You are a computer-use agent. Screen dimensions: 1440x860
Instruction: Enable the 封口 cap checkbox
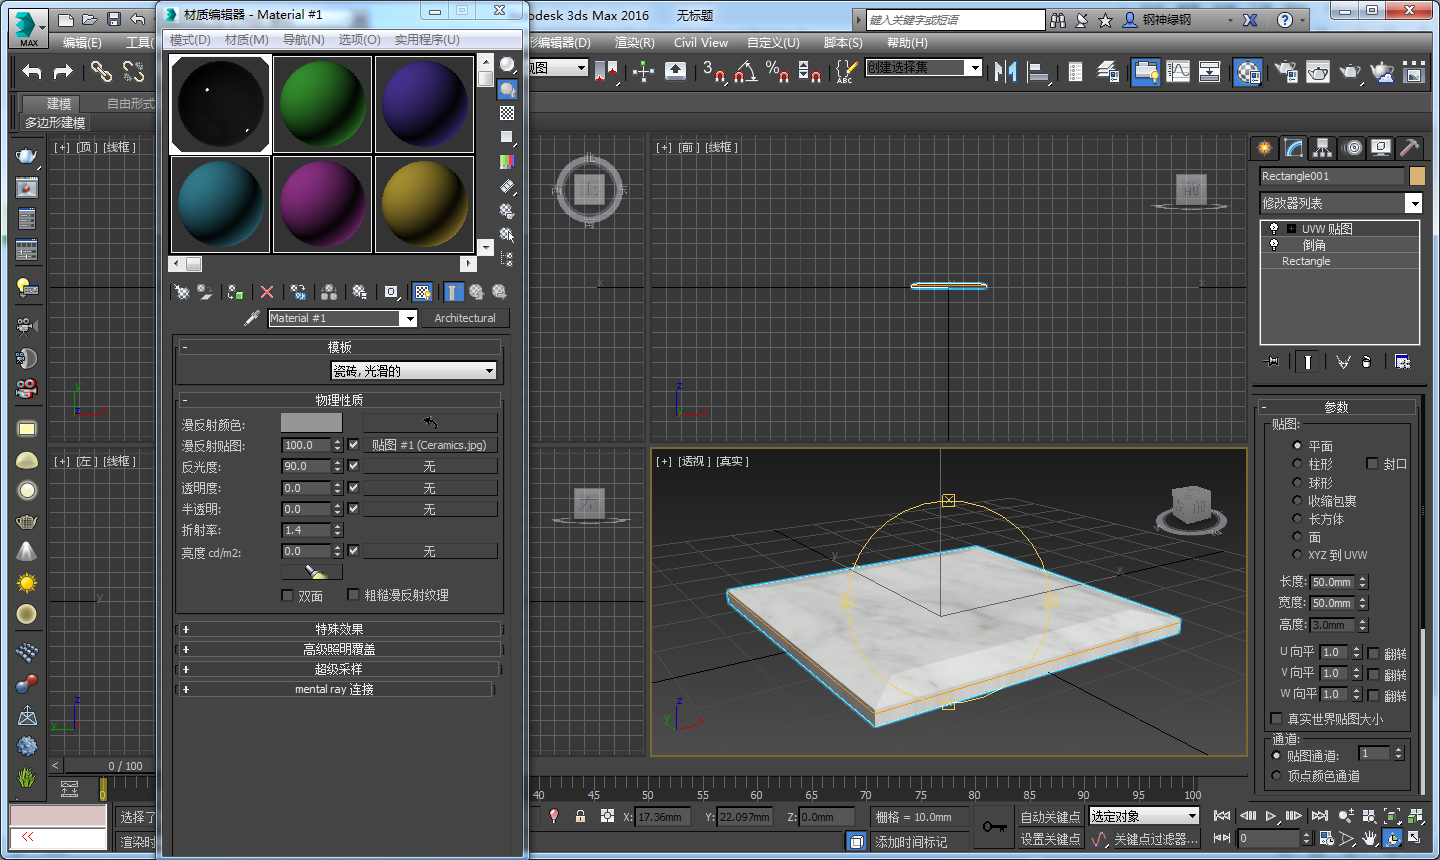click(x=1372, y=463)
